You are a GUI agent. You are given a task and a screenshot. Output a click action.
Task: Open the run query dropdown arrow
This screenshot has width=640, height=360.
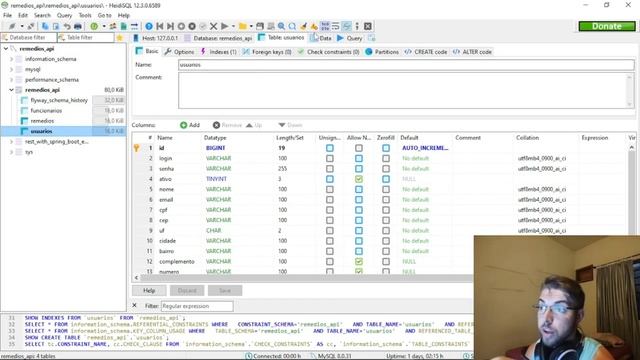(233, 26)
